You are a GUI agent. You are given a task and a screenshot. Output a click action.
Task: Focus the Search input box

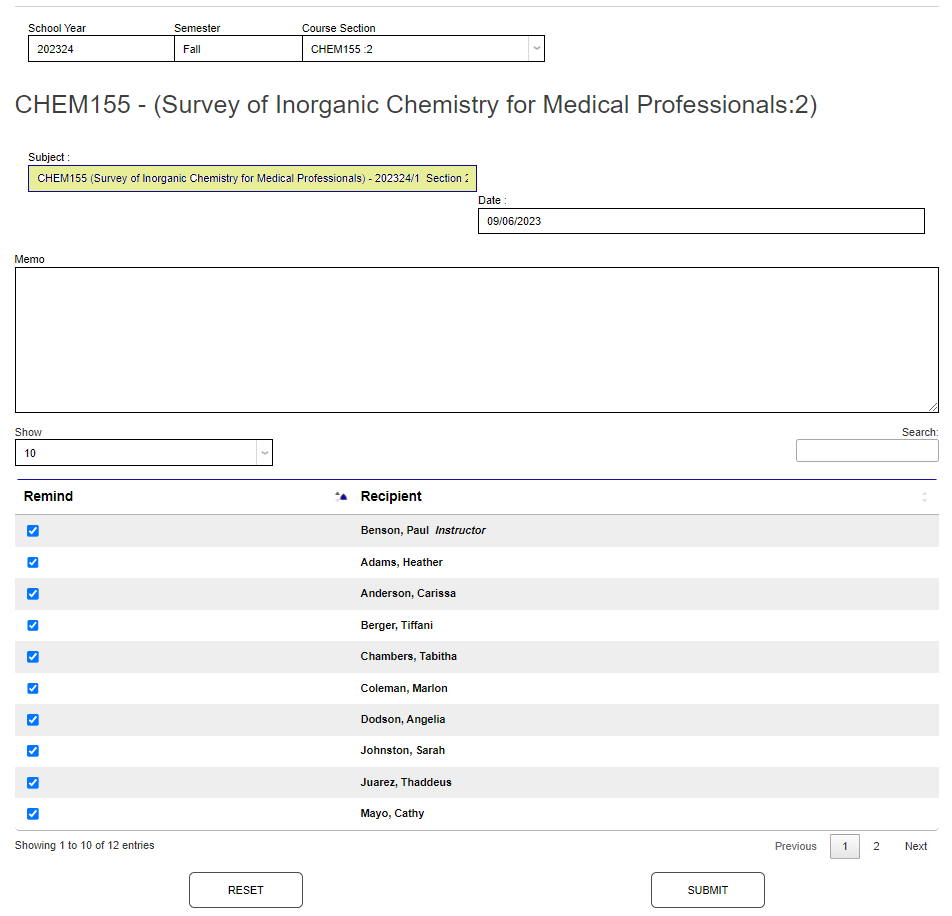tap(866, 451)
